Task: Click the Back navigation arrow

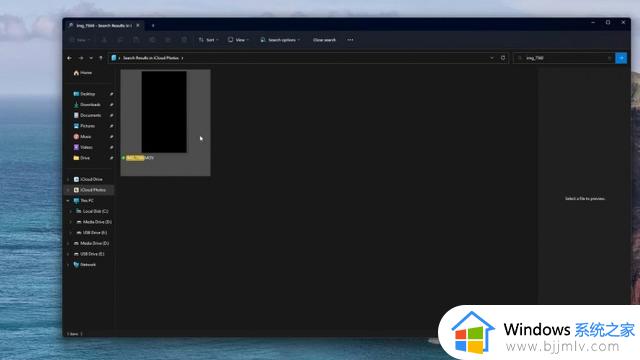Action: point(69,58)
